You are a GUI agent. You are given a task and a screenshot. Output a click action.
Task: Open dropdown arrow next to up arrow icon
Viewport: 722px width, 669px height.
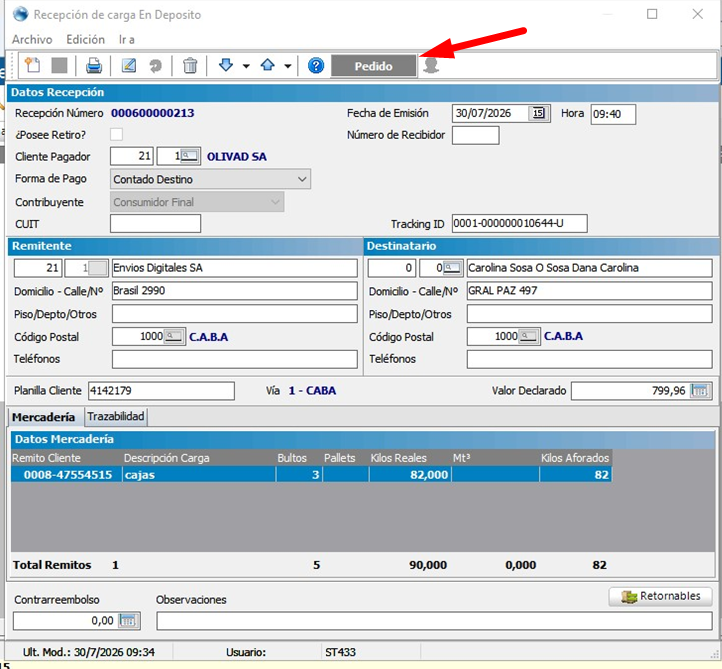pos(288,66)
